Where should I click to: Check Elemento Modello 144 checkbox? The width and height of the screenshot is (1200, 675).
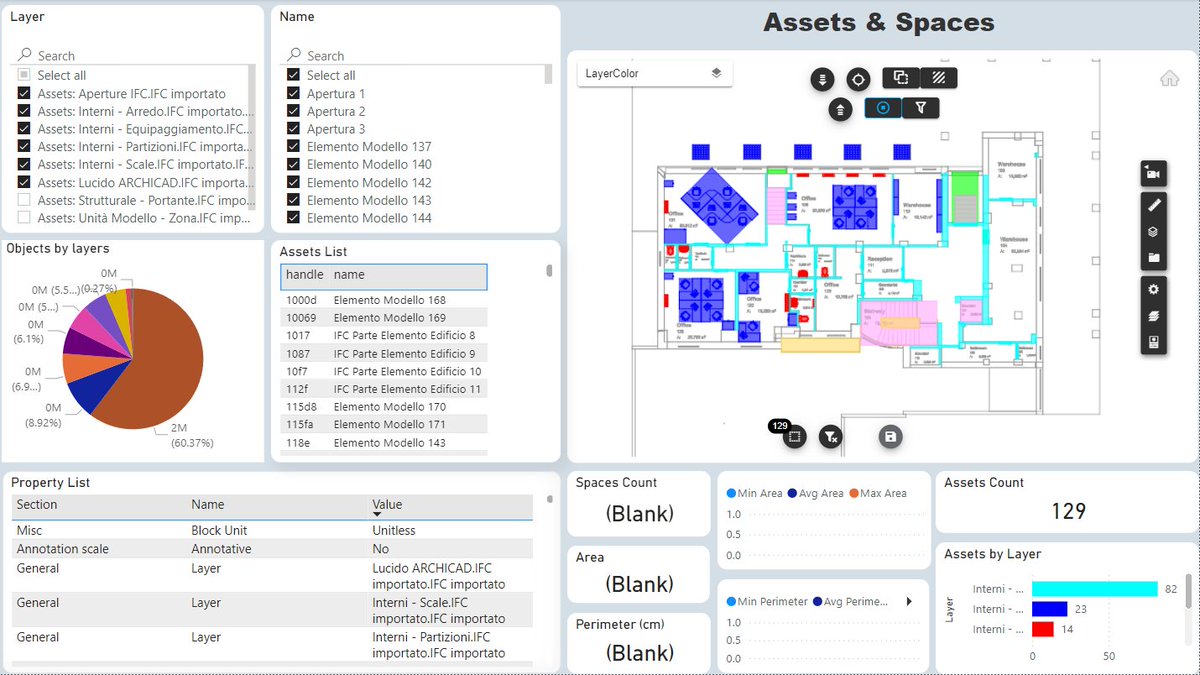point(293,218)
